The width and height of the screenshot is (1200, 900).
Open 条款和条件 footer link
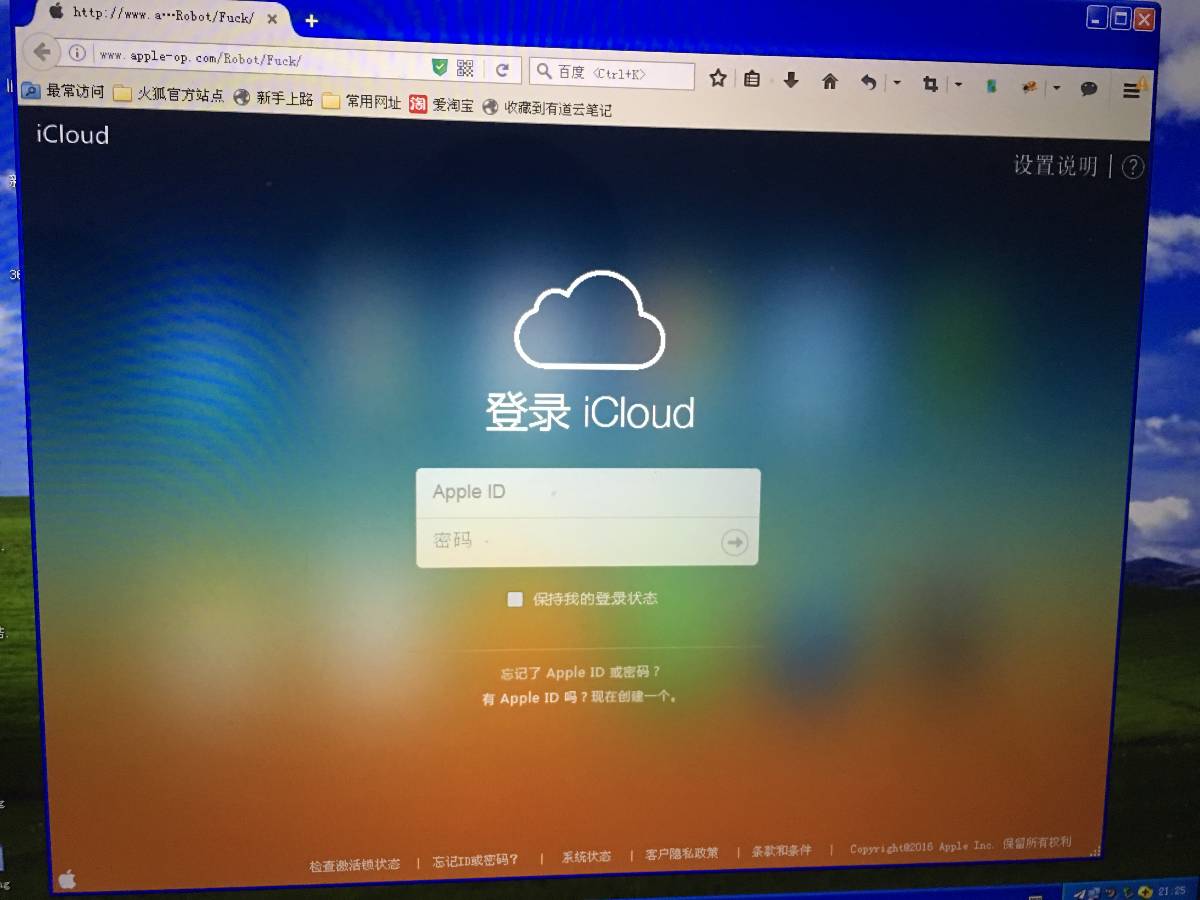(781, 851)
